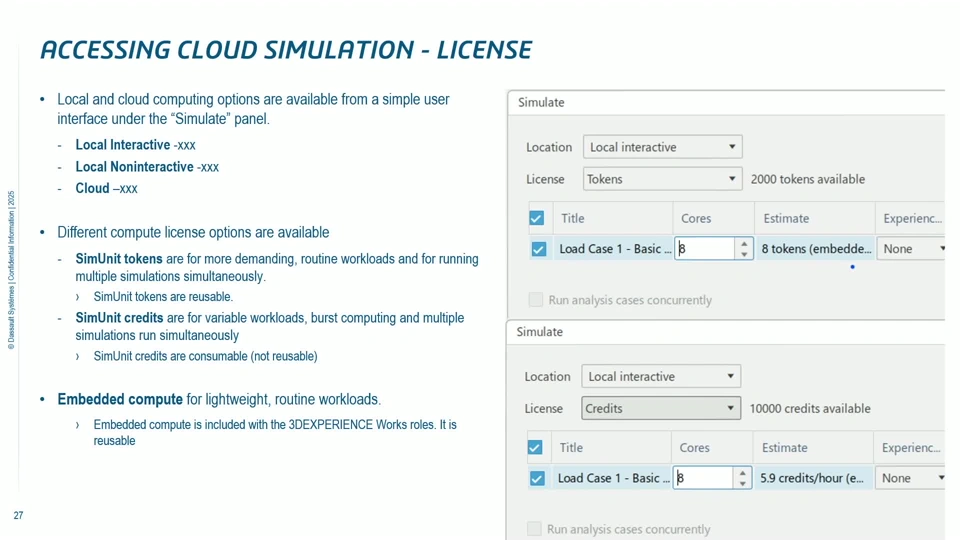This screenshot has width=960, height=540.
Task: Decrease Cores with the down arrow in the Credits panel
Action: tap(742, 484)
